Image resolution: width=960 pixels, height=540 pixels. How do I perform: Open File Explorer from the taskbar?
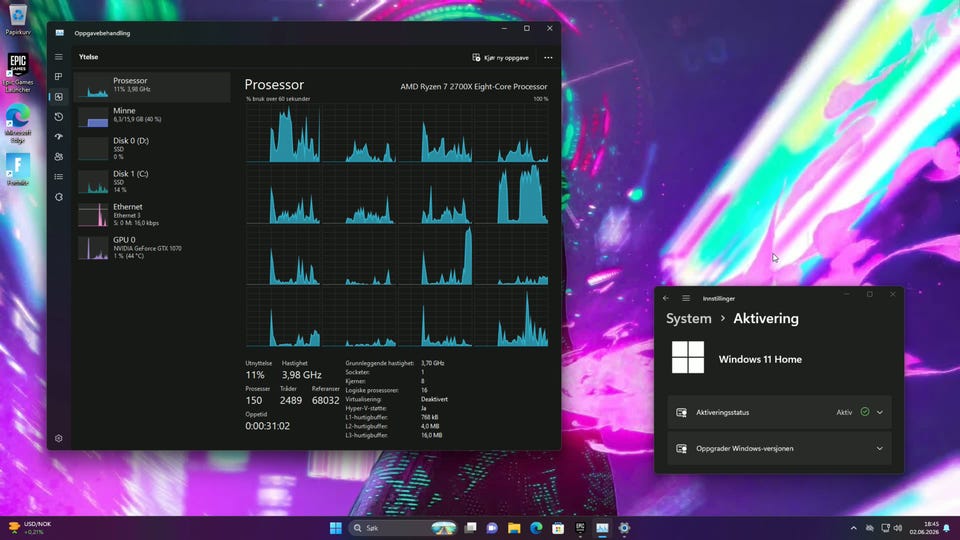click(514, 528)
